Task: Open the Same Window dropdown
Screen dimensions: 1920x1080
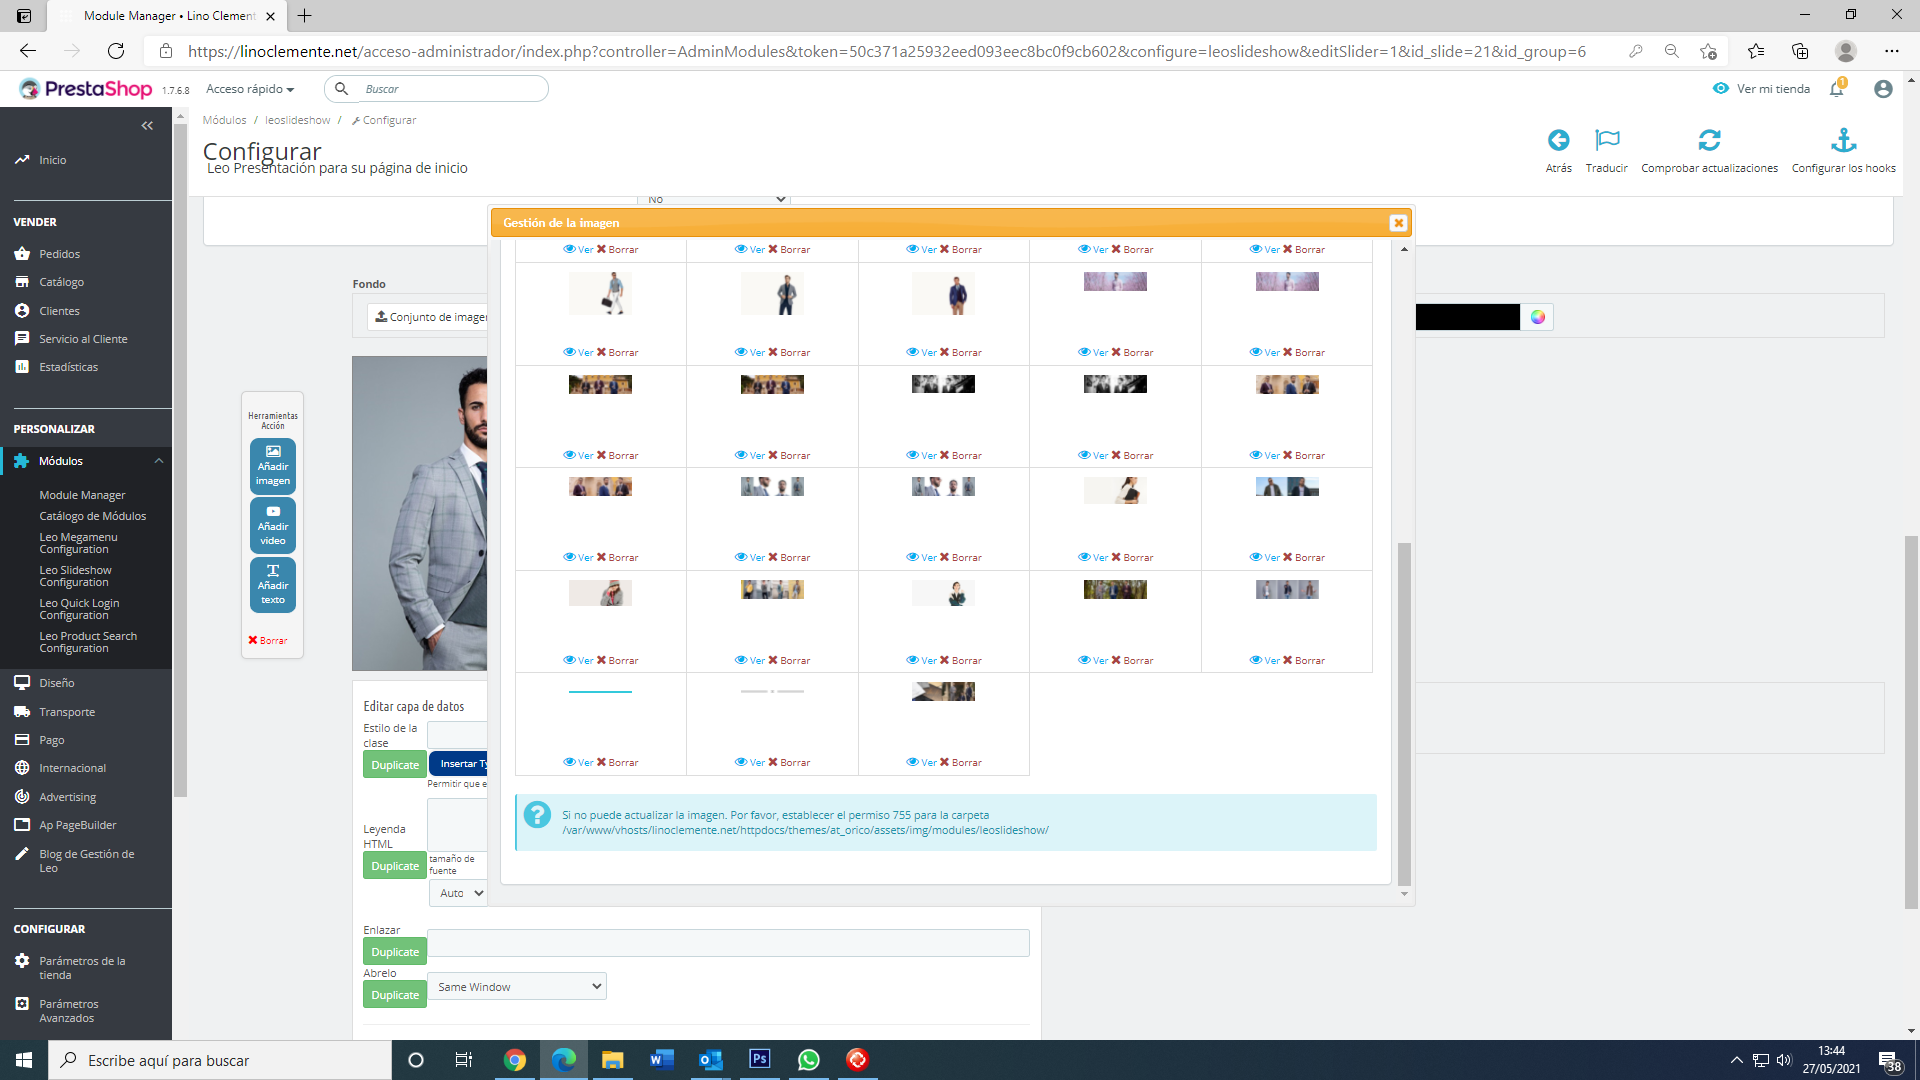Action: 516,987
